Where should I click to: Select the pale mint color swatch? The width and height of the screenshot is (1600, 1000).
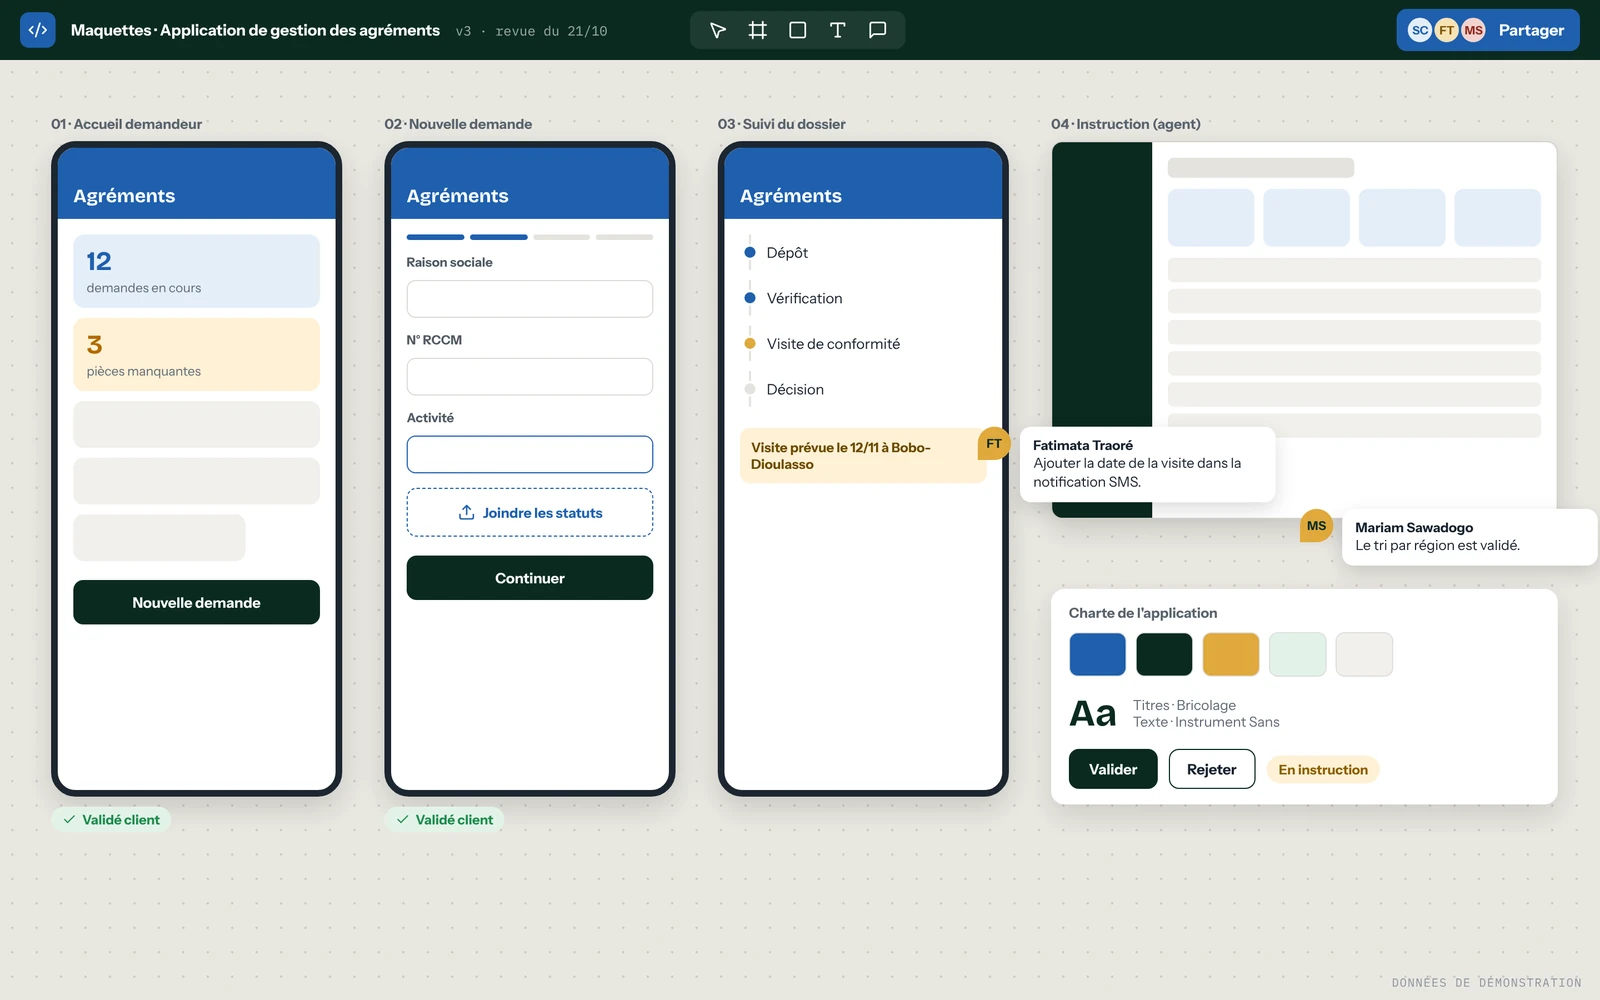click(1298, 654)
